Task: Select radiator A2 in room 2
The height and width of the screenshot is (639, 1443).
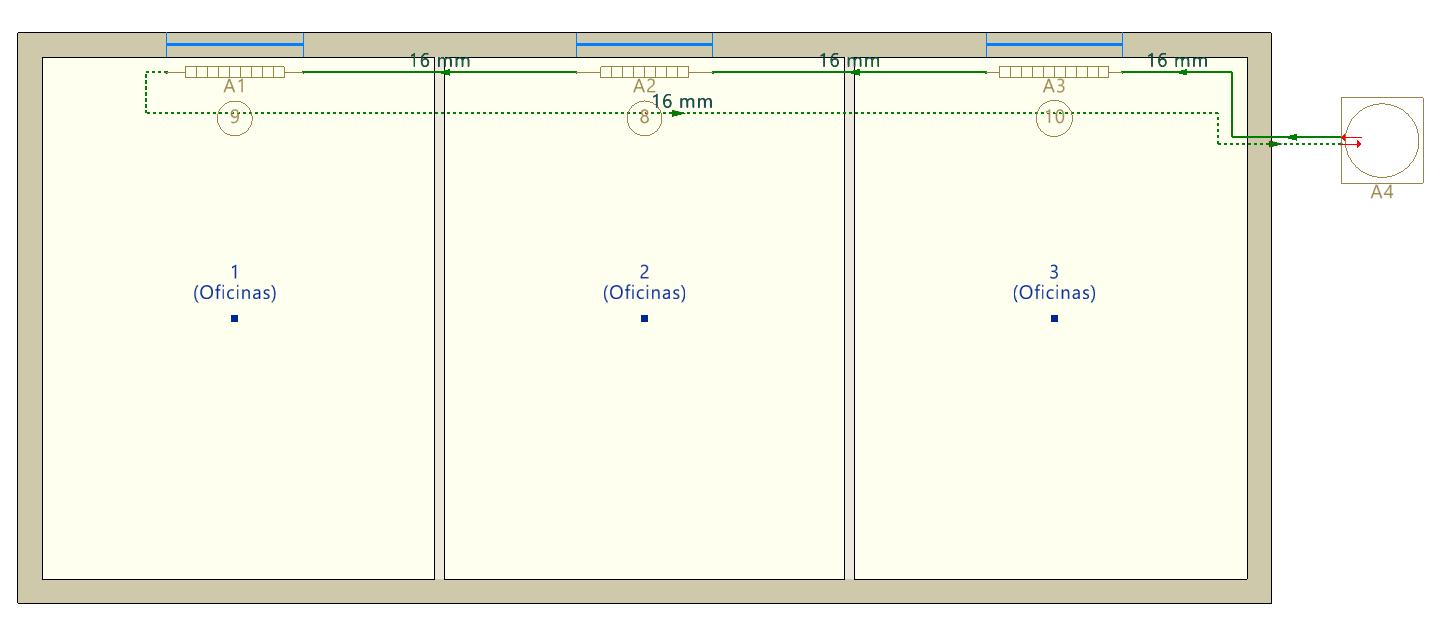Action: coord(644,72)
